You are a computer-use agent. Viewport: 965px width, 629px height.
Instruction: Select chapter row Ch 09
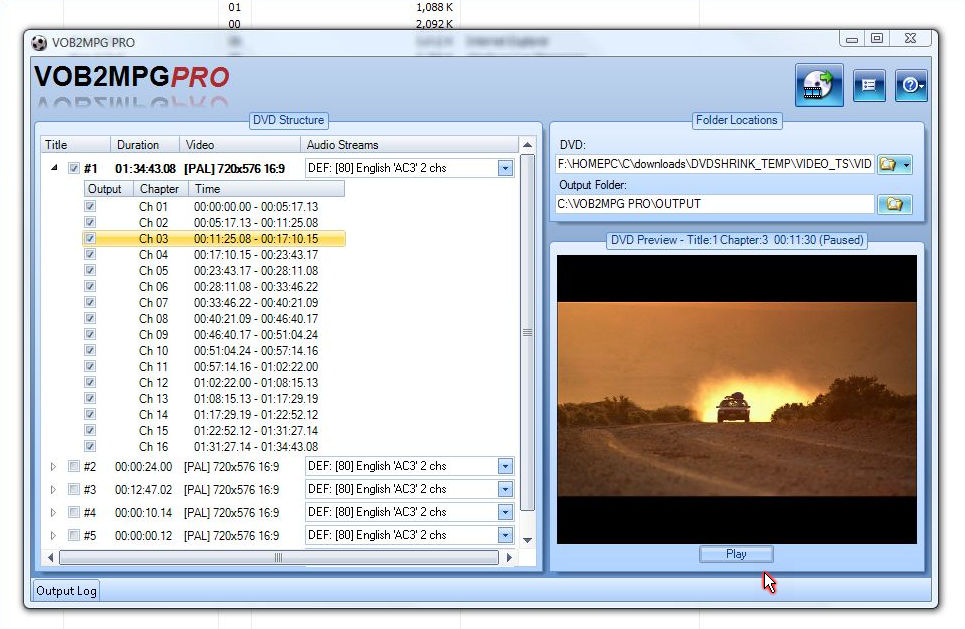point(214,334)
